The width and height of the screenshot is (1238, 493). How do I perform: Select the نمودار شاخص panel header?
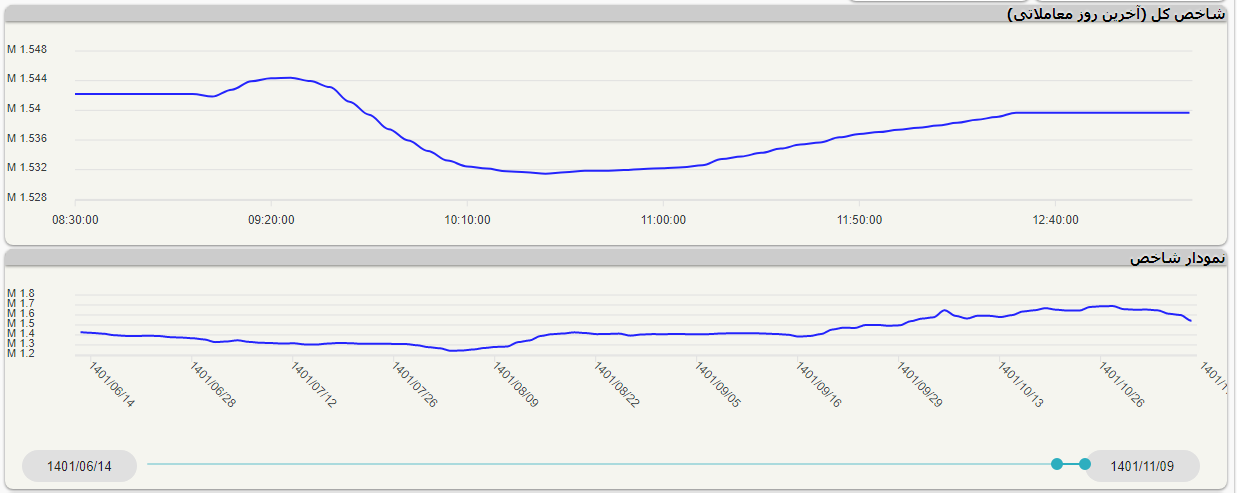coord(1177,258)
